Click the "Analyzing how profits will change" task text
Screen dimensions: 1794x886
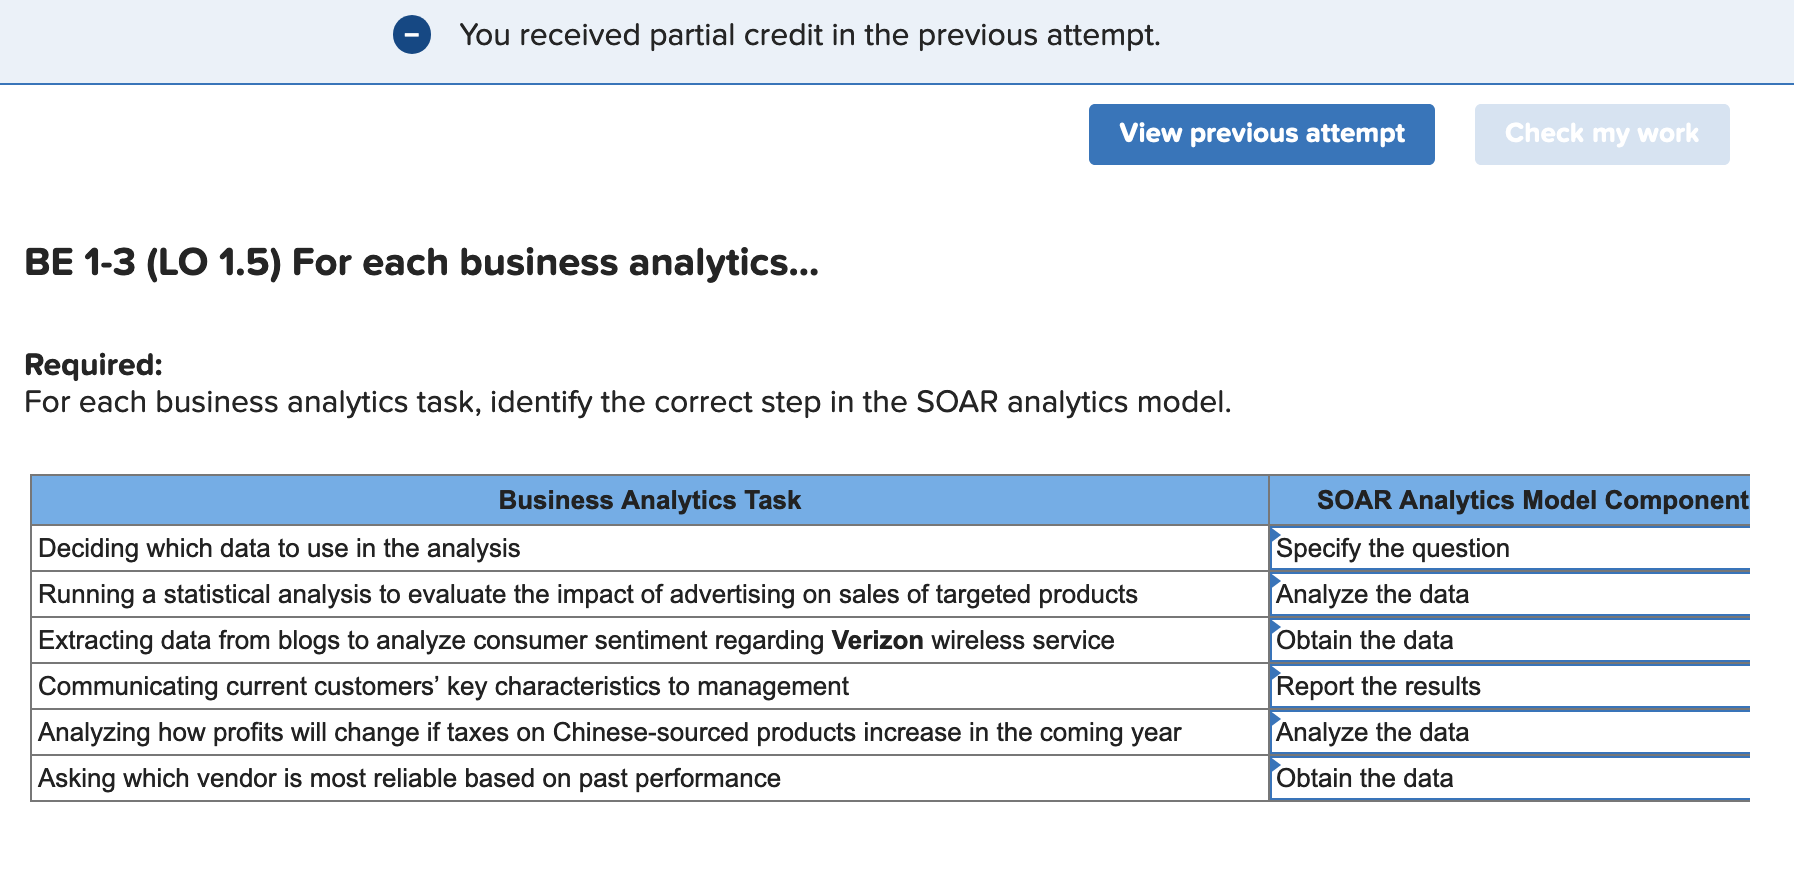(610, 732)
